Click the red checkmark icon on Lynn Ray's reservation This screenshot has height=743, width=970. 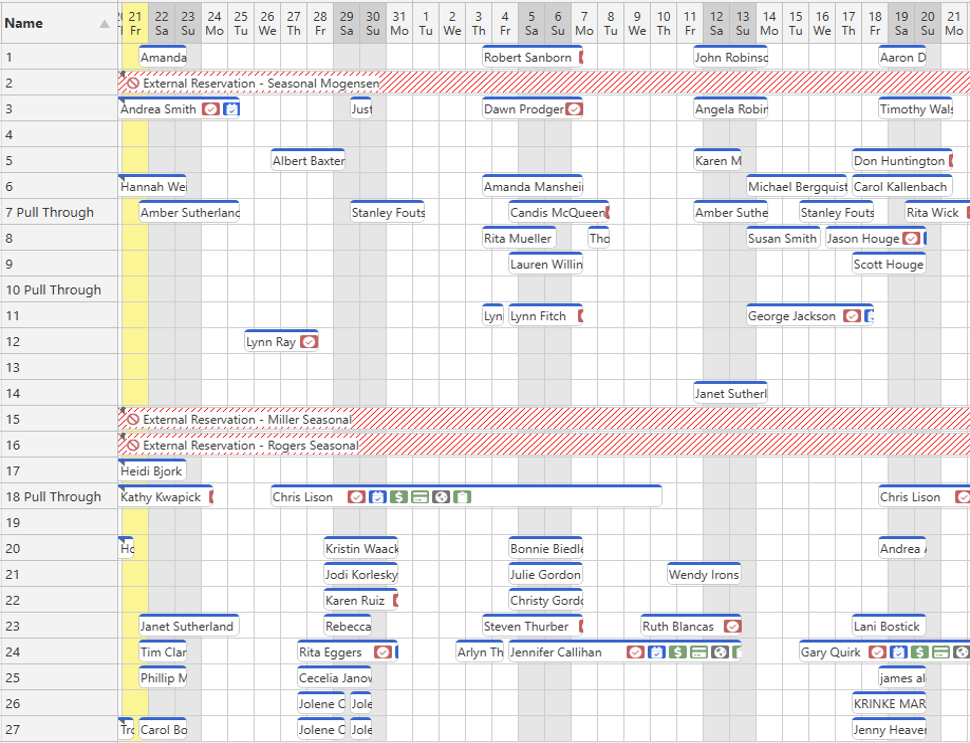pyautogui.click(x=309, y=341)
